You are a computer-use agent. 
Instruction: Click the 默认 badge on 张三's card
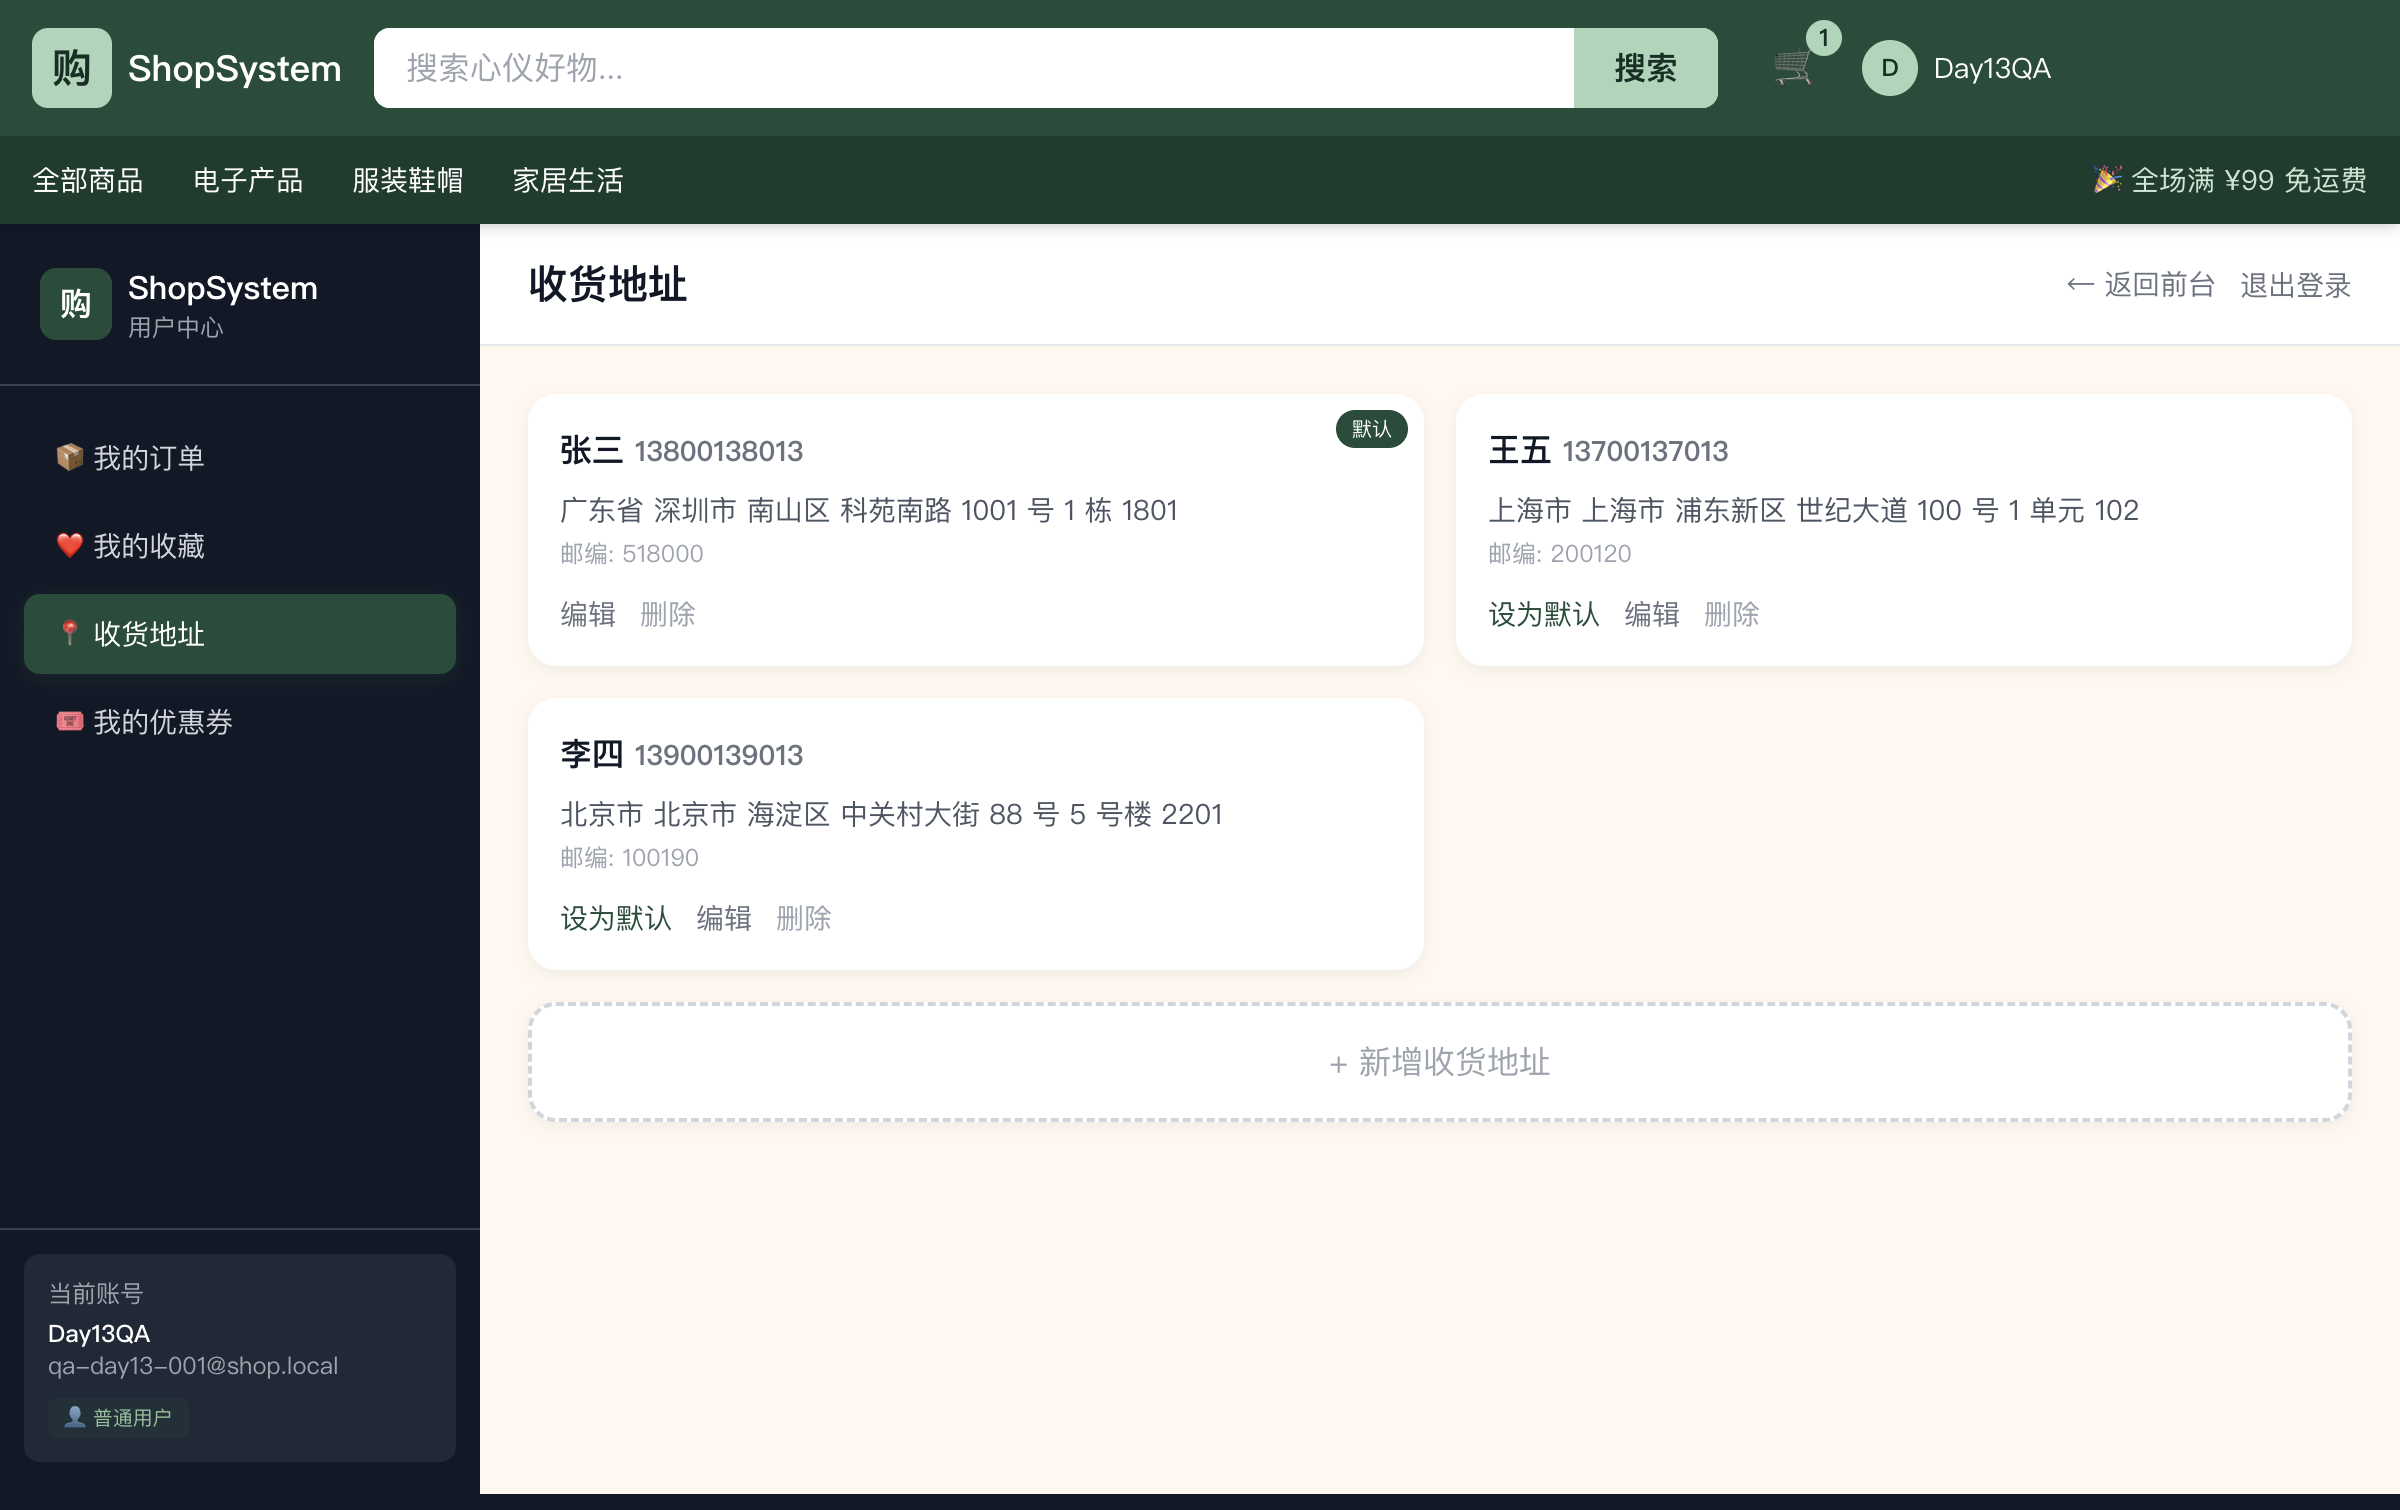coord(1372,429)
